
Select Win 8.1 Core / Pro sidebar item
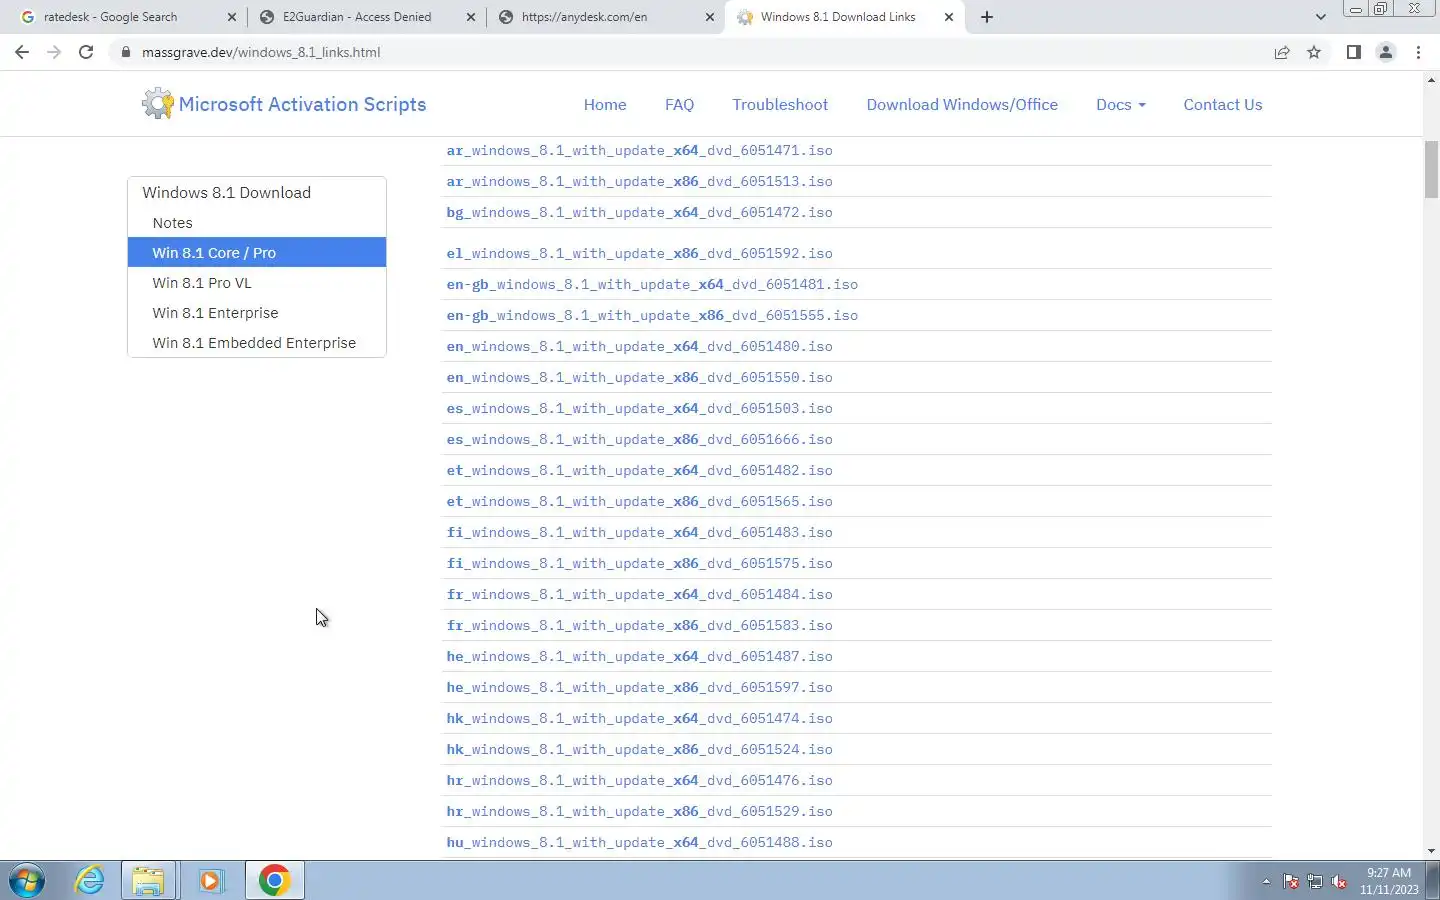click(x=257, y=252)
